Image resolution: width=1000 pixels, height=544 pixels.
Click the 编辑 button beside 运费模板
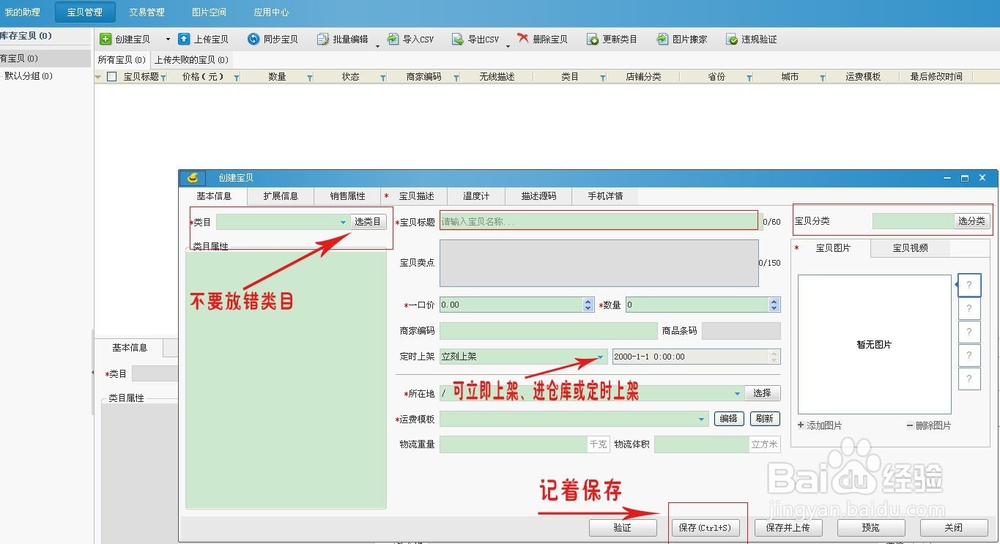pos(728,418)
